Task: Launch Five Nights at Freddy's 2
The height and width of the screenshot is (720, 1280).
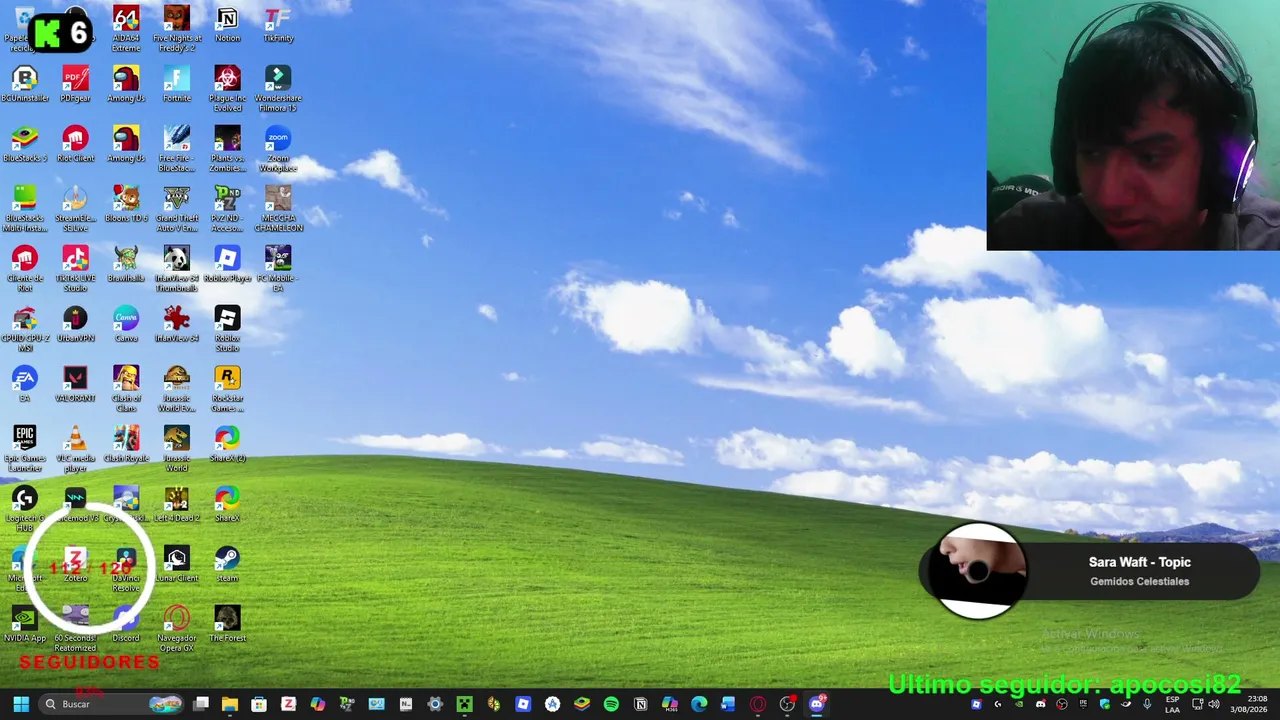Action: click(x=177, y=29)
